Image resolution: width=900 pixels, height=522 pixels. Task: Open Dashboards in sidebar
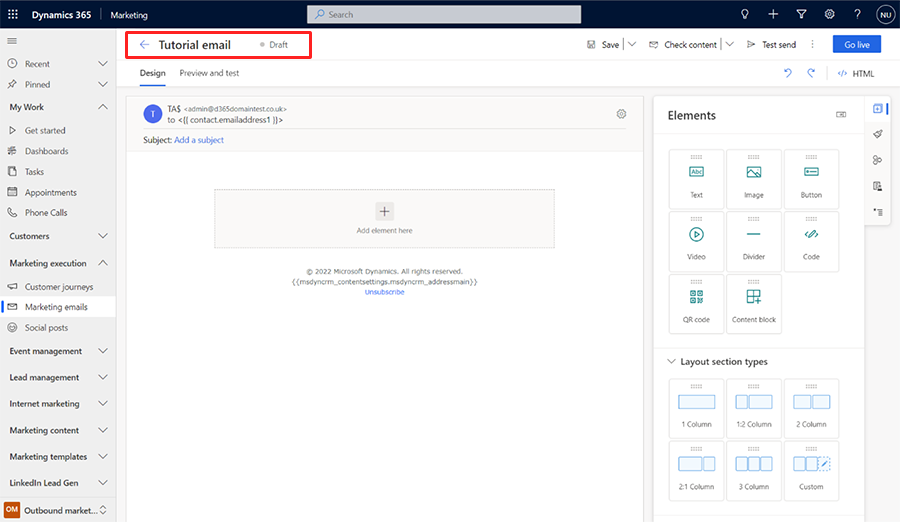pos(57,151)
